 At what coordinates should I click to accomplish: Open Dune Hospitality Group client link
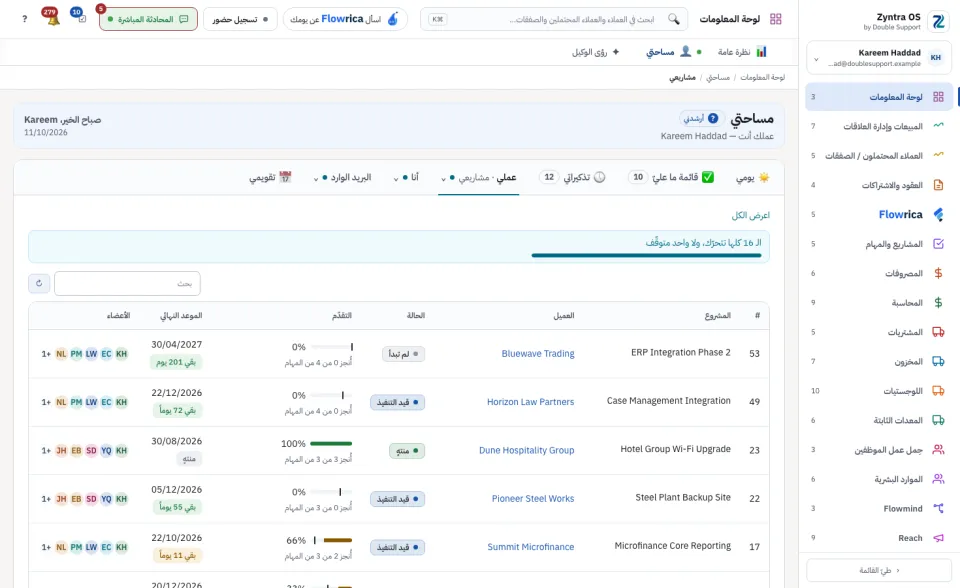(x=527, y=450)
